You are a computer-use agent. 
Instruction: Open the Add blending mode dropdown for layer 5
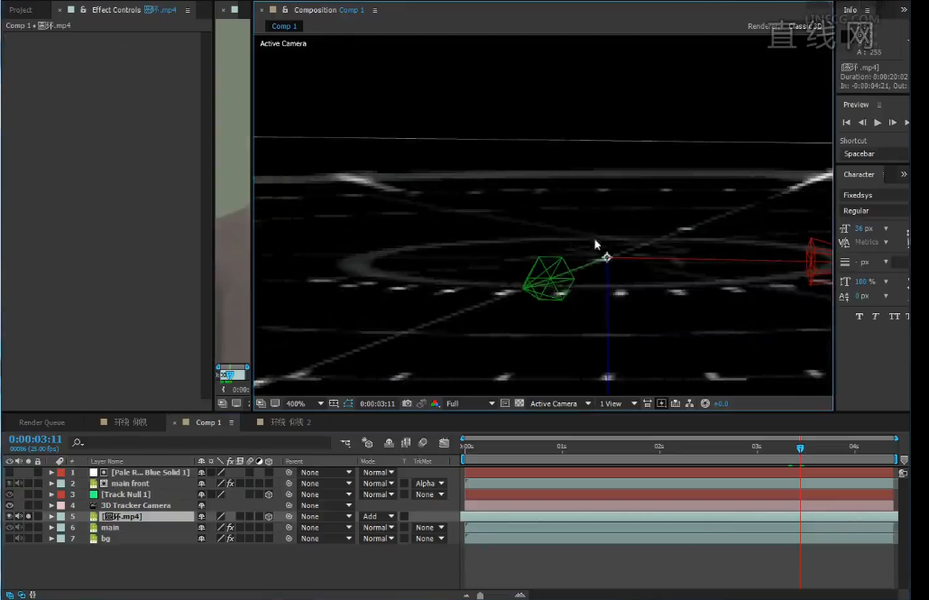click(379, 516)
